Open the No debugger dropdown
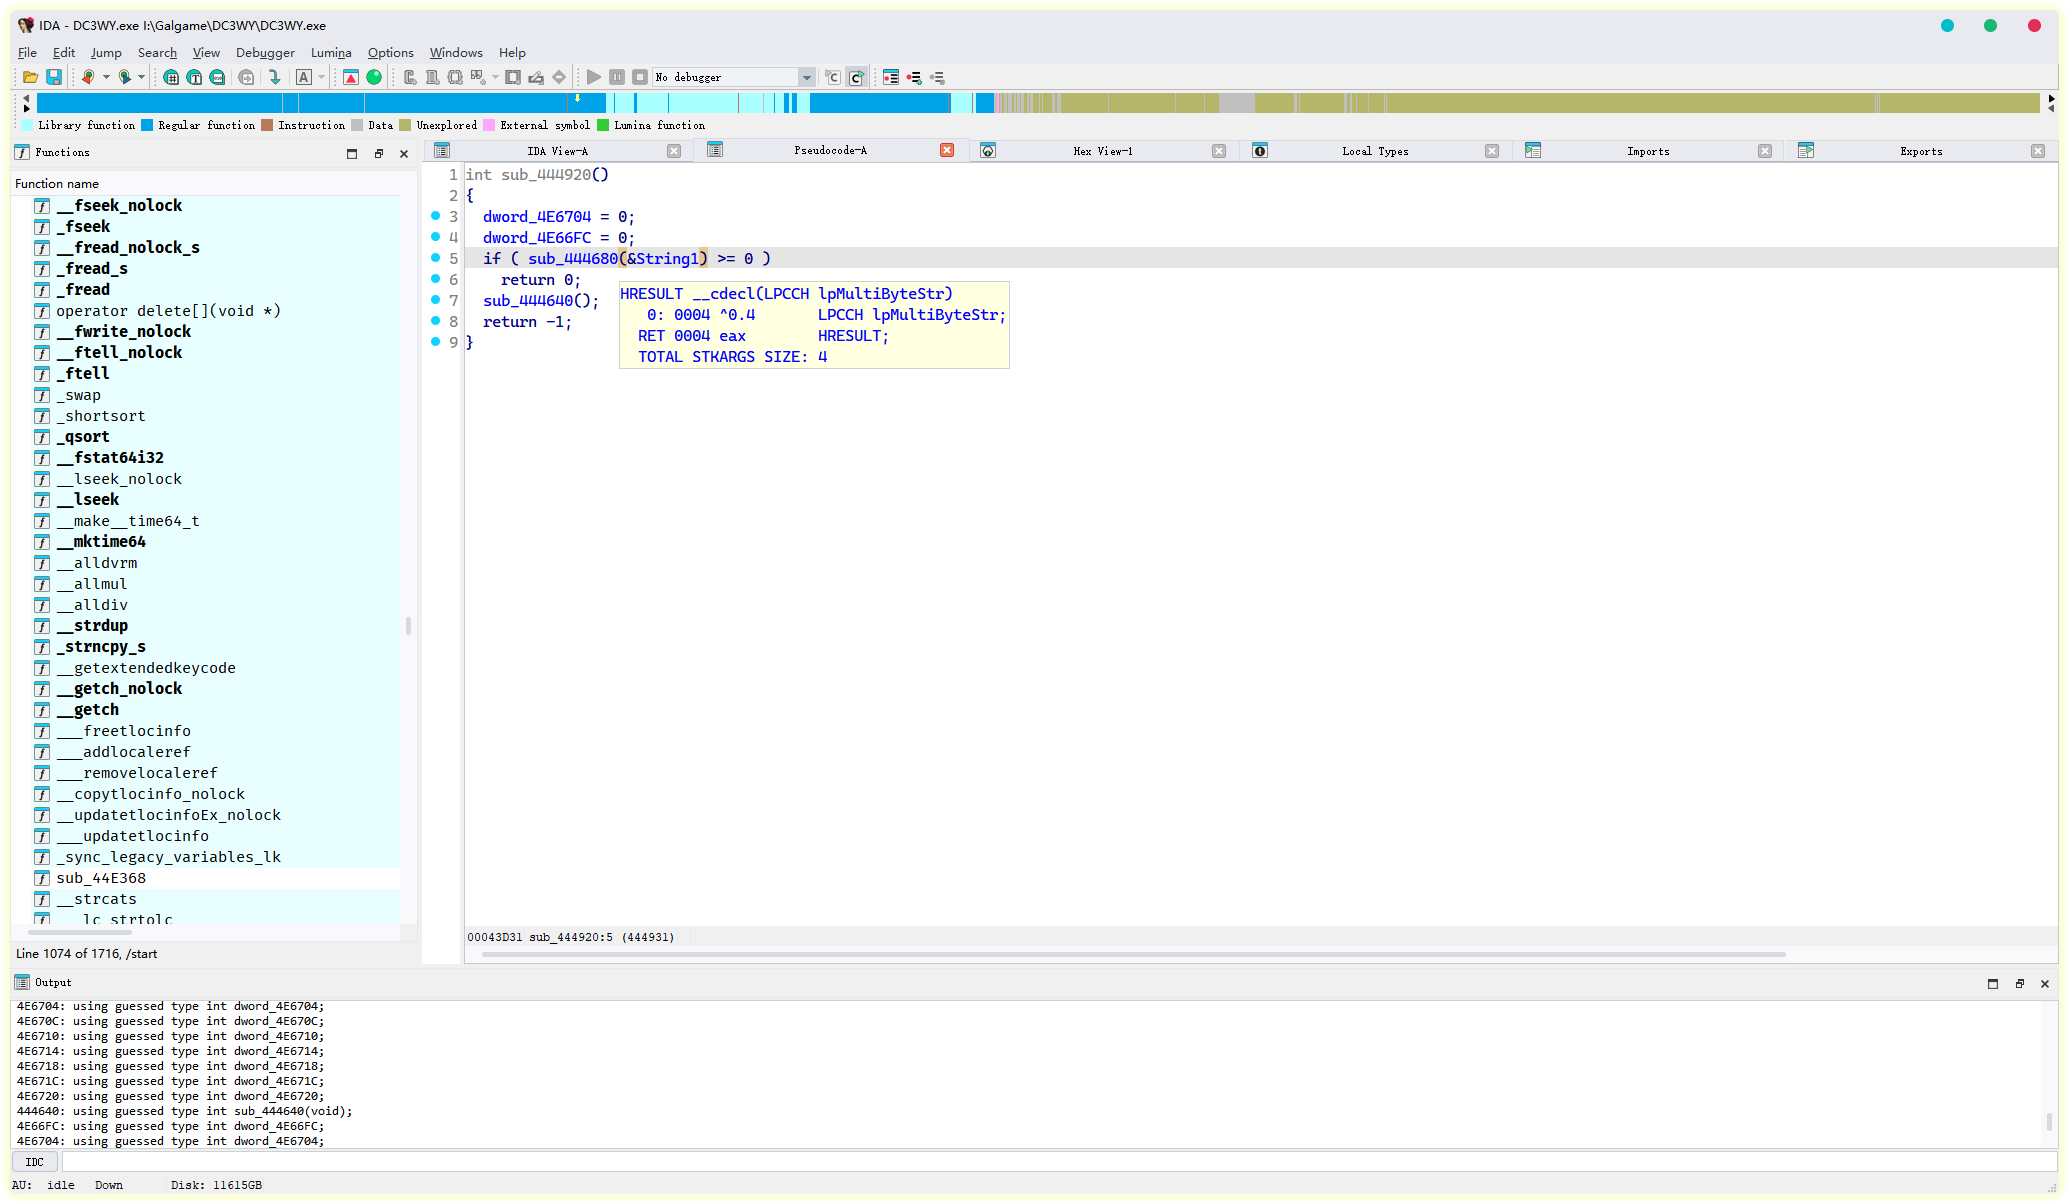The width and height of the screenshot is (2069, 1204). [806, 77]
